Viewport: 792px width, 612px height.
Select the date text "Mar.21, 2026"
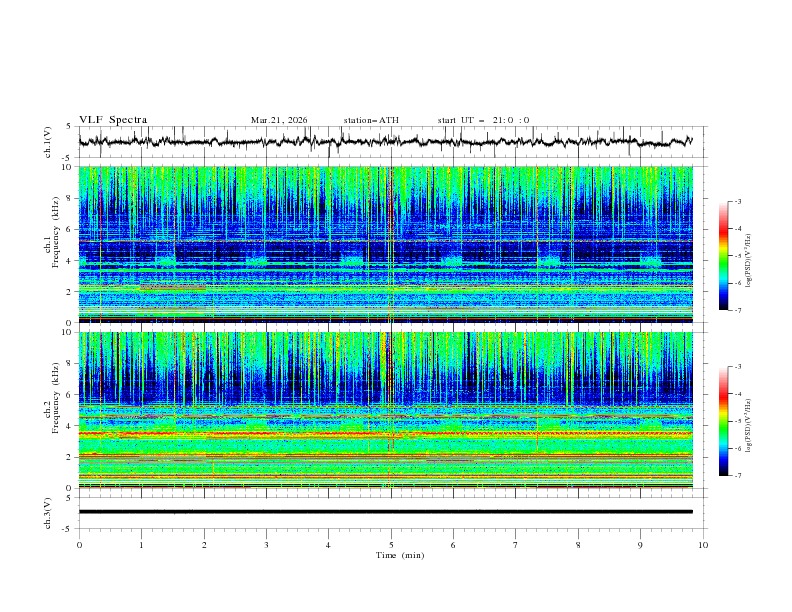(x=279, y=120)
